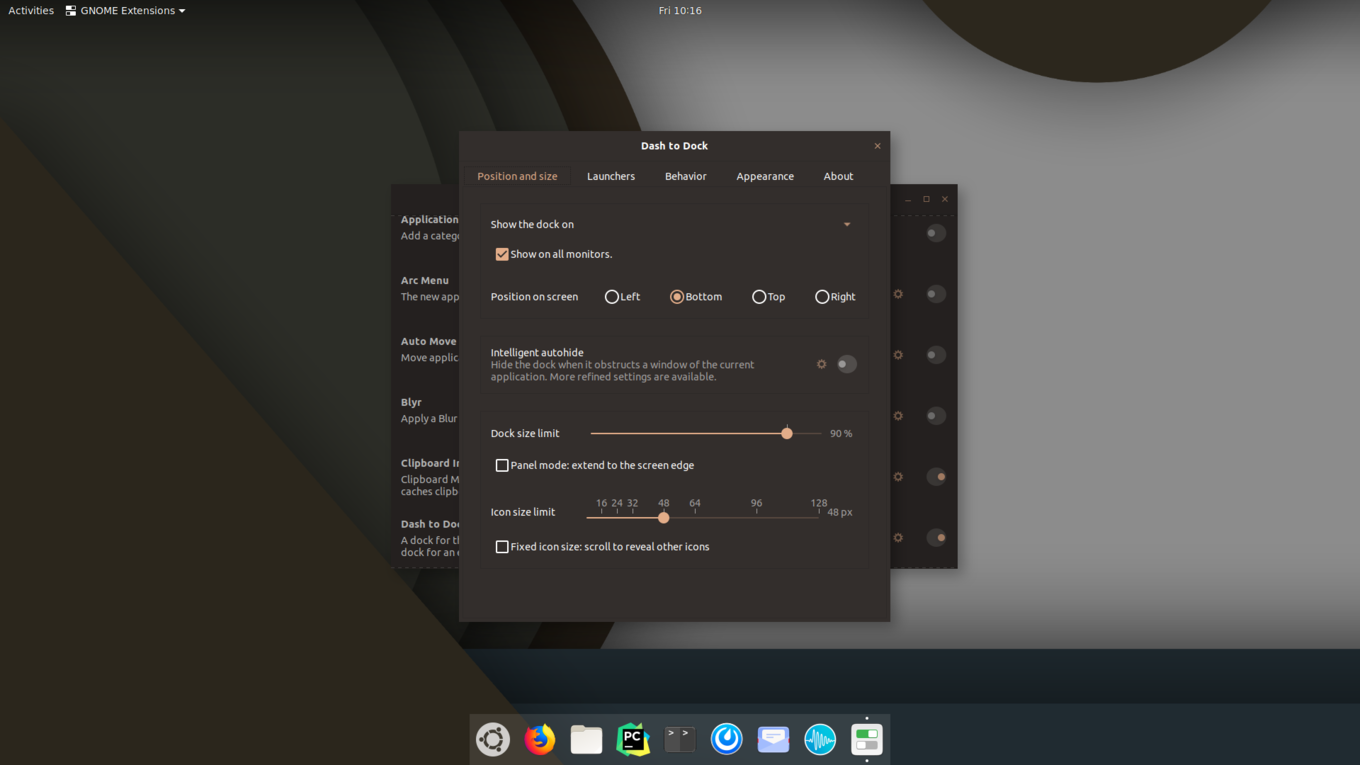Open the Files folder icon in dock
Screen dimensions: 1360x765
coord(587,739)
